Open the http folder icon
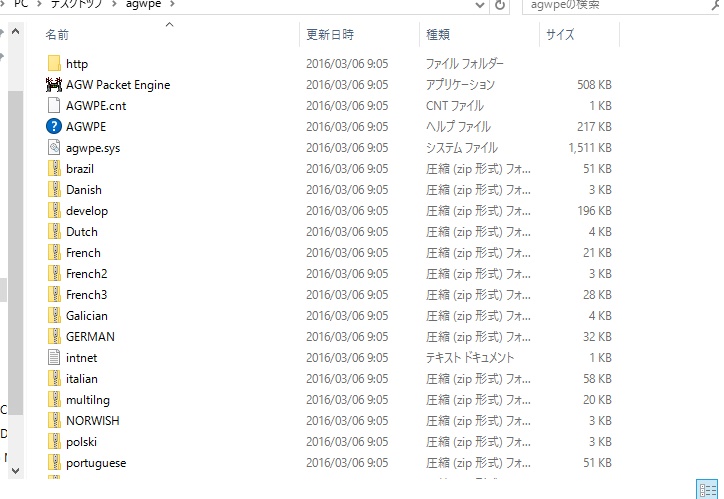The height and width of the screenshot is (499, 724). (54, 64)
